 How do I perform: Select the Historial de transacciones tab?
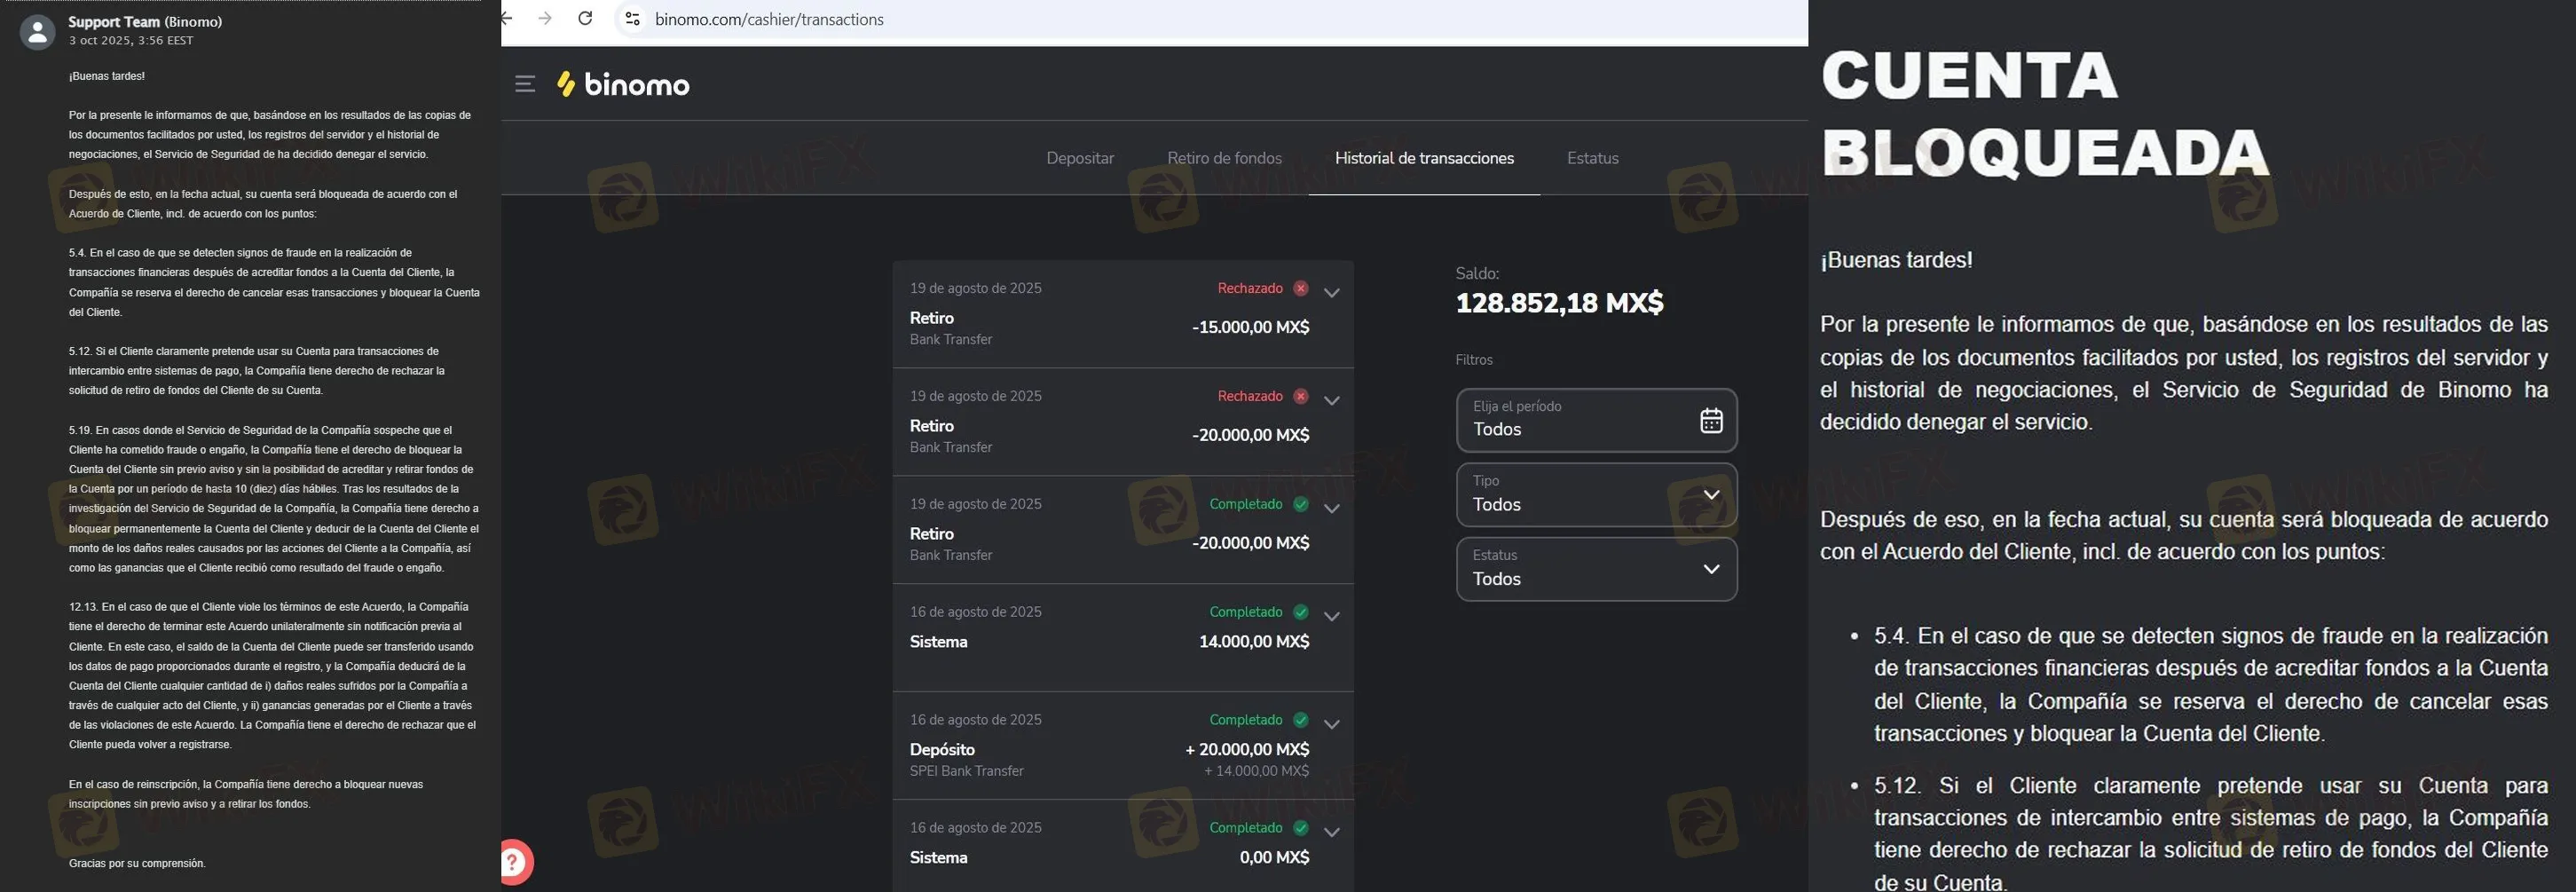click(1424, 158)
